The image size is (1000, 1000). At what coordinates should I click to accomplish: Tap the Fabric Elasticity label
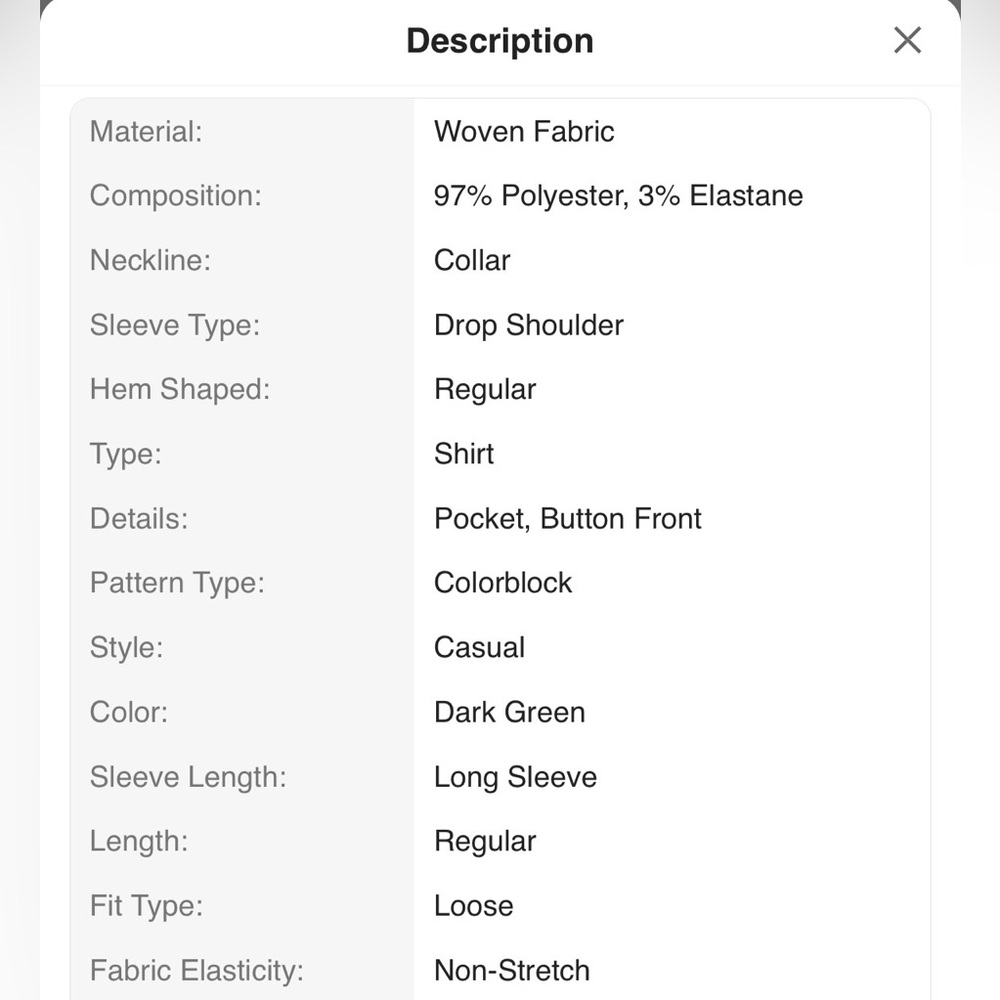point(196,971)
